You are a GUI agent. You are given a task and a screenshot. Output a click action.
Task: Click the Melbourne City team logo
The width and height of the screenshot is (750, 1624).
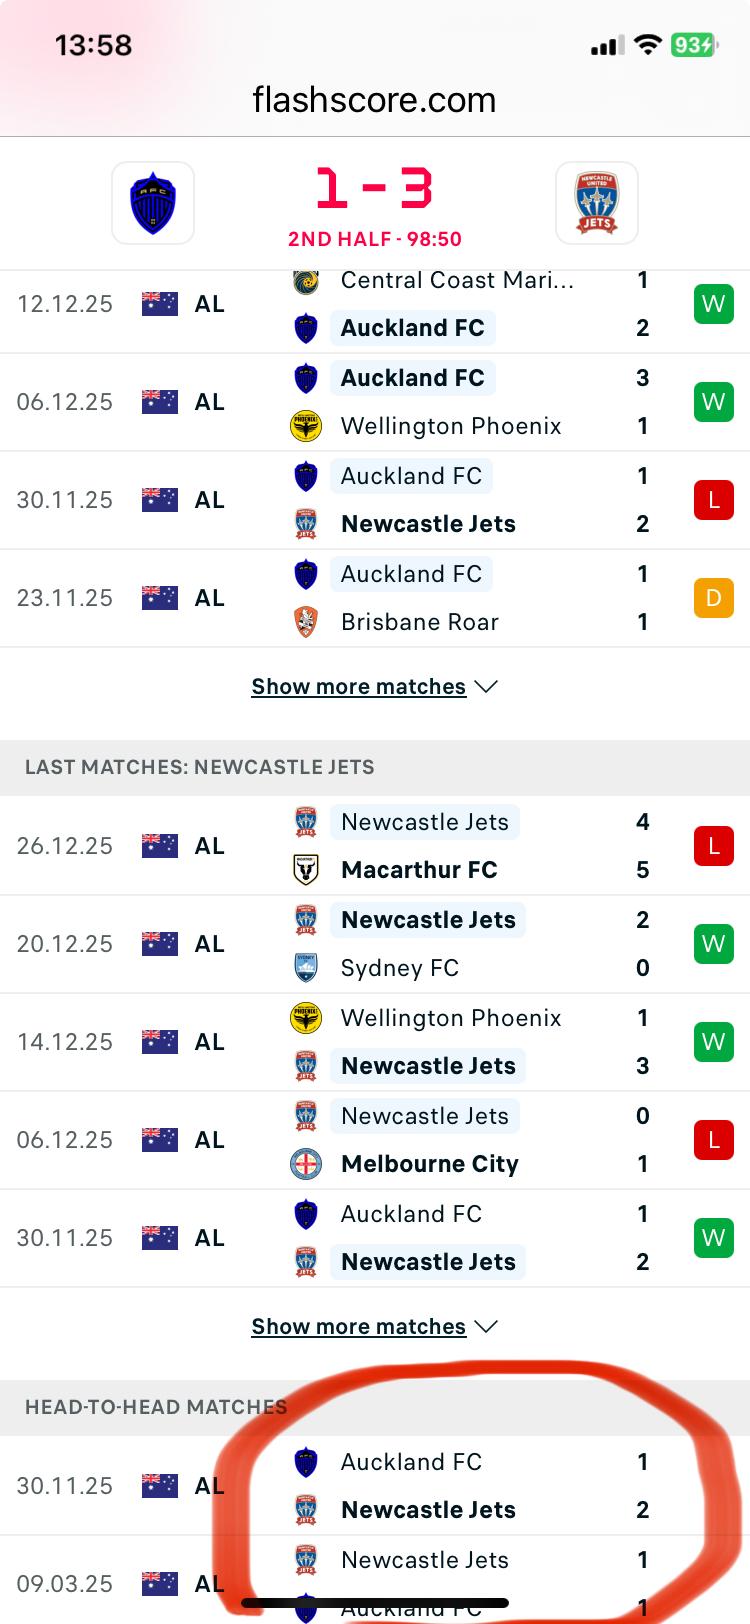[x=306, y=1164]
